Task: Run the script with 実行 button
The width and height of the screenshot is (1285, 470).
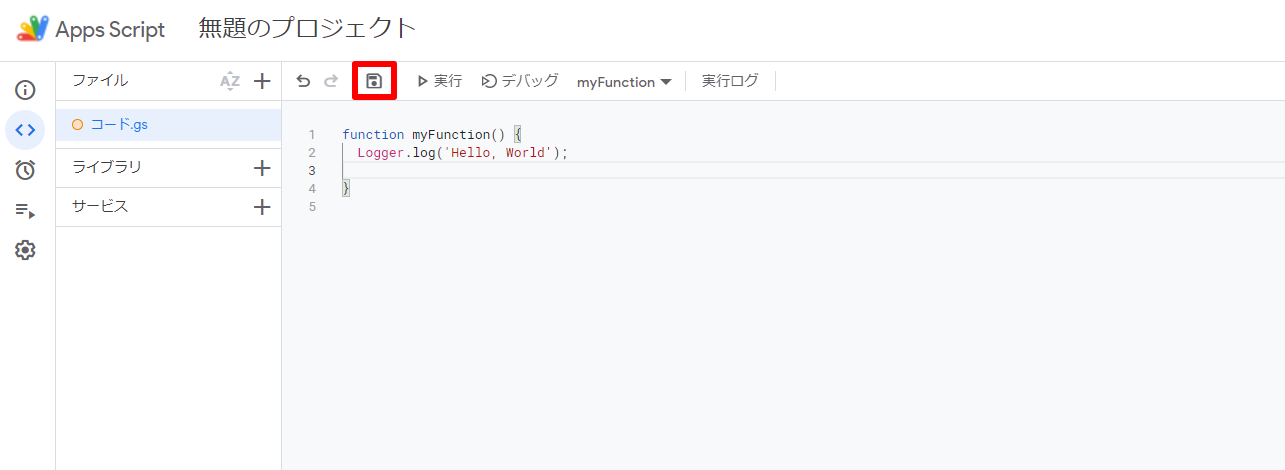Action: pos(439,81)
